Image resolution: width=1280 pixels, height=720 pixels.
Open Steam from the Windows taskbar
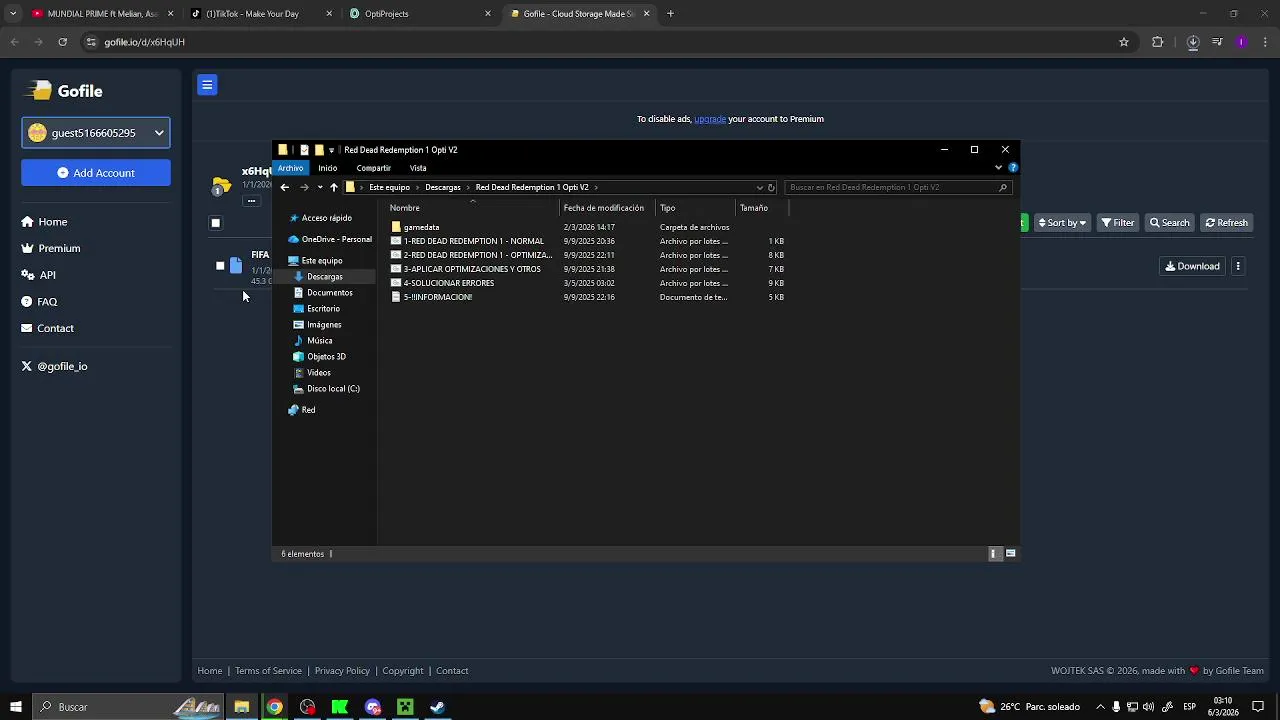click(437, 707)
